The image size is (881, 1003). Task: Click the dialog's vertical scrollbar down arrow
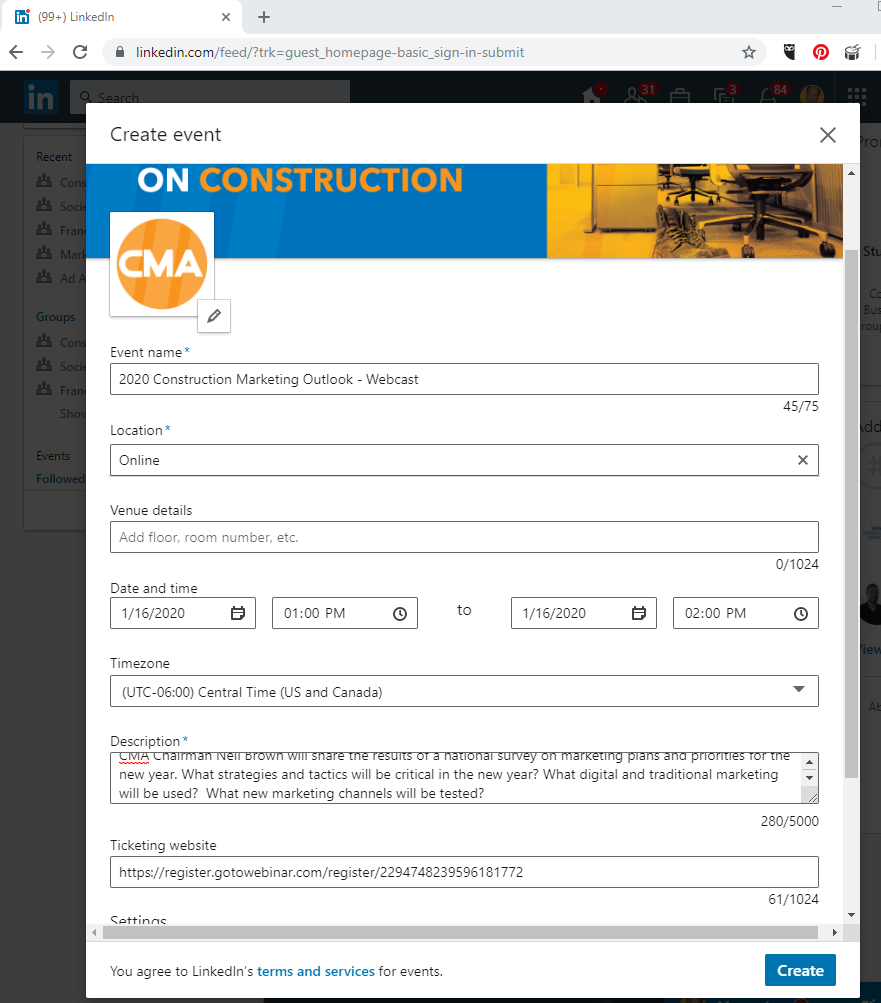851,915
